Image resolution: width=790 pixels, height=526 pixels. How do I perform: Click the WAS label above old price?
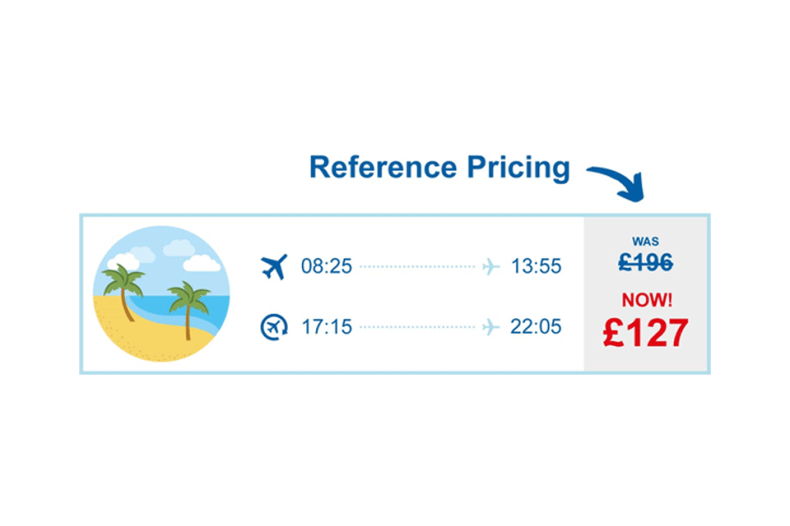[647, 241]
